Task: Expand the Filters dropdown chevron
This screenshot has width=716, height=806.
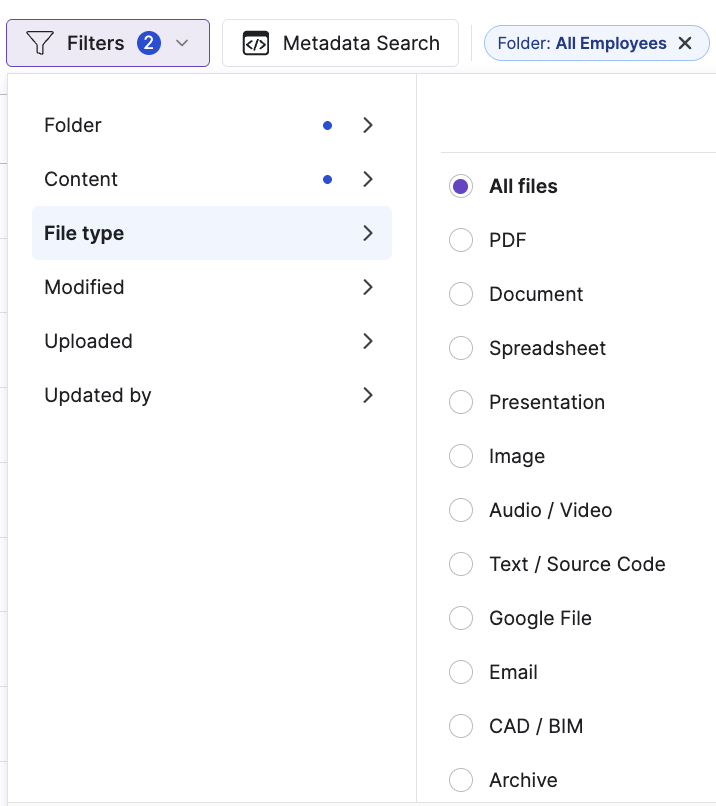Action: [182, 43]
